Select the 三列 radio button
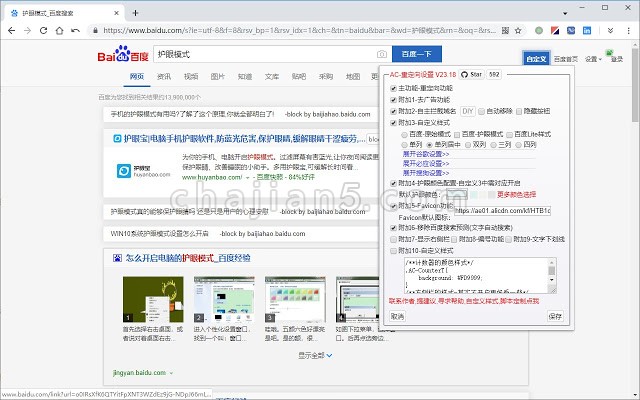640x400 pixels. 493,145
